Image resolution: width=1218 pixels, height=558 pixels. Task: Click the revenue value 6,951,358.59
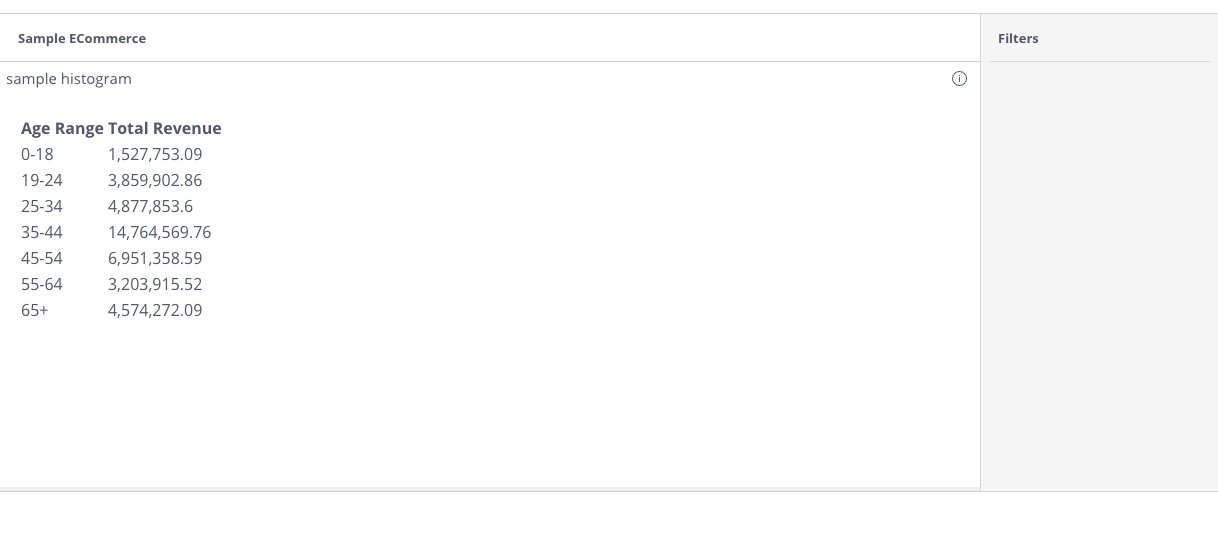click(x=155, y=258)
